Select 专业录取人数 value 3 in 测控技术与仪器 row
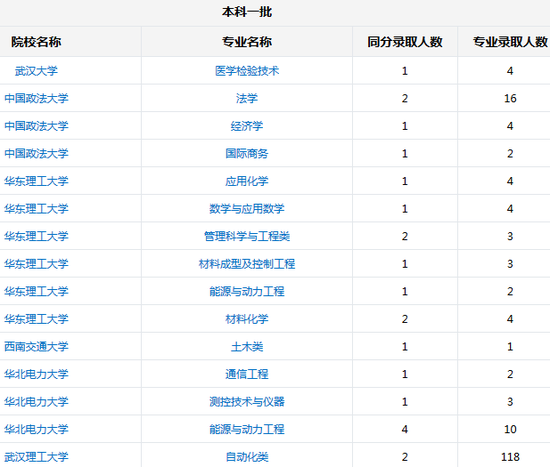 click(510, 402)
